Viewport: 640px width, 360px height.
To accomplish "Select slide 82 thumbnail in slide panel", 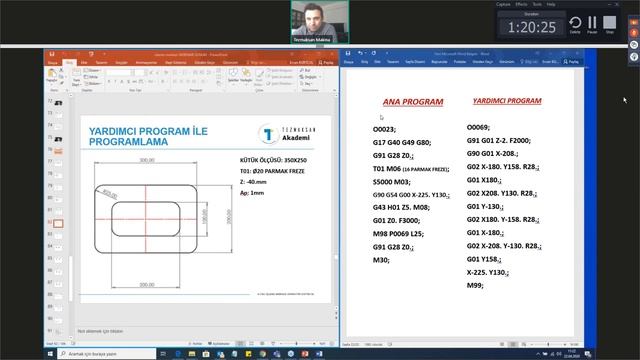I will (58, 224).
